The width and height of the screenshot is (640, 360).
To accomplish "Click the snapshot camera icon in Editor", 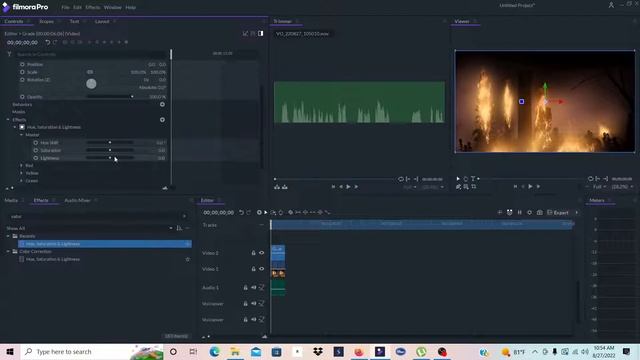I will [540, 212].
